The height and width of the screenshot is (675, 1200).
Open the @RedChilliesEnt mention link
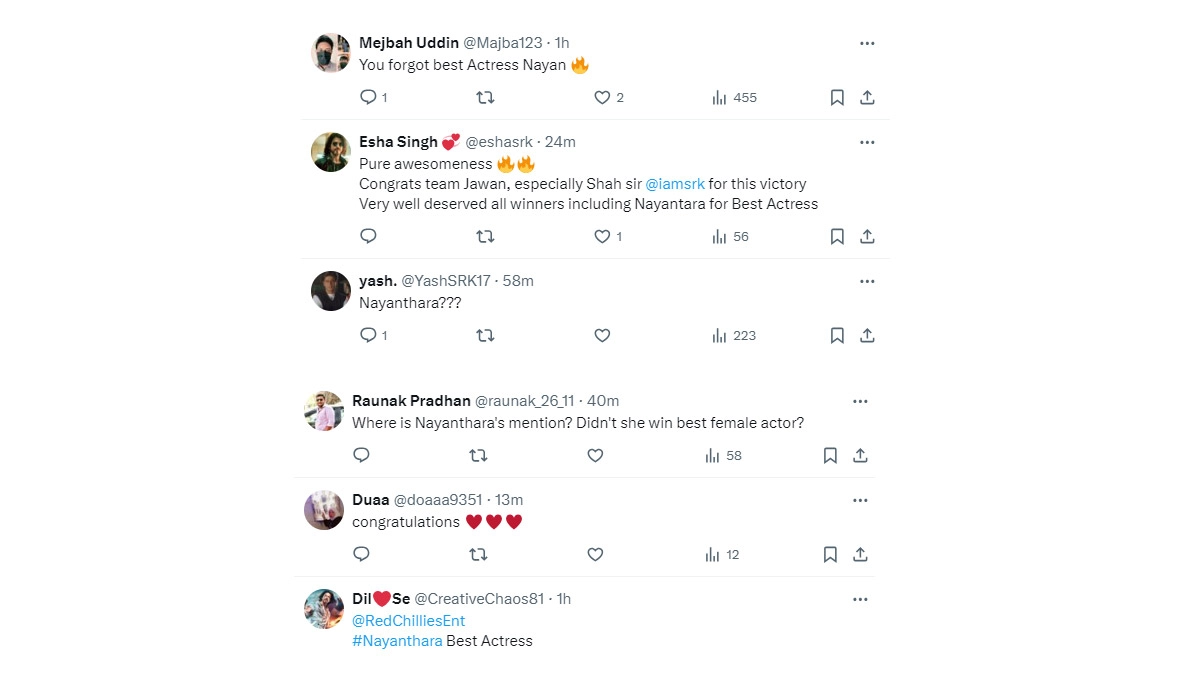(408, 620)
